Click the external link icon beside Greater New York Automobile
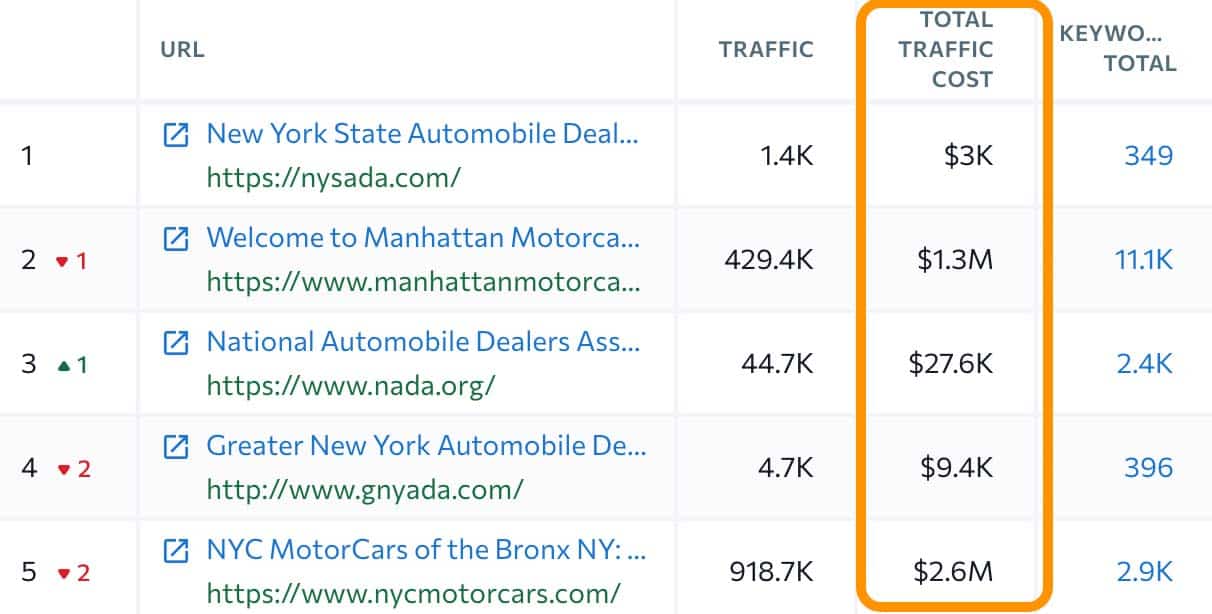Screen dimensions: 1212x614 177,446
